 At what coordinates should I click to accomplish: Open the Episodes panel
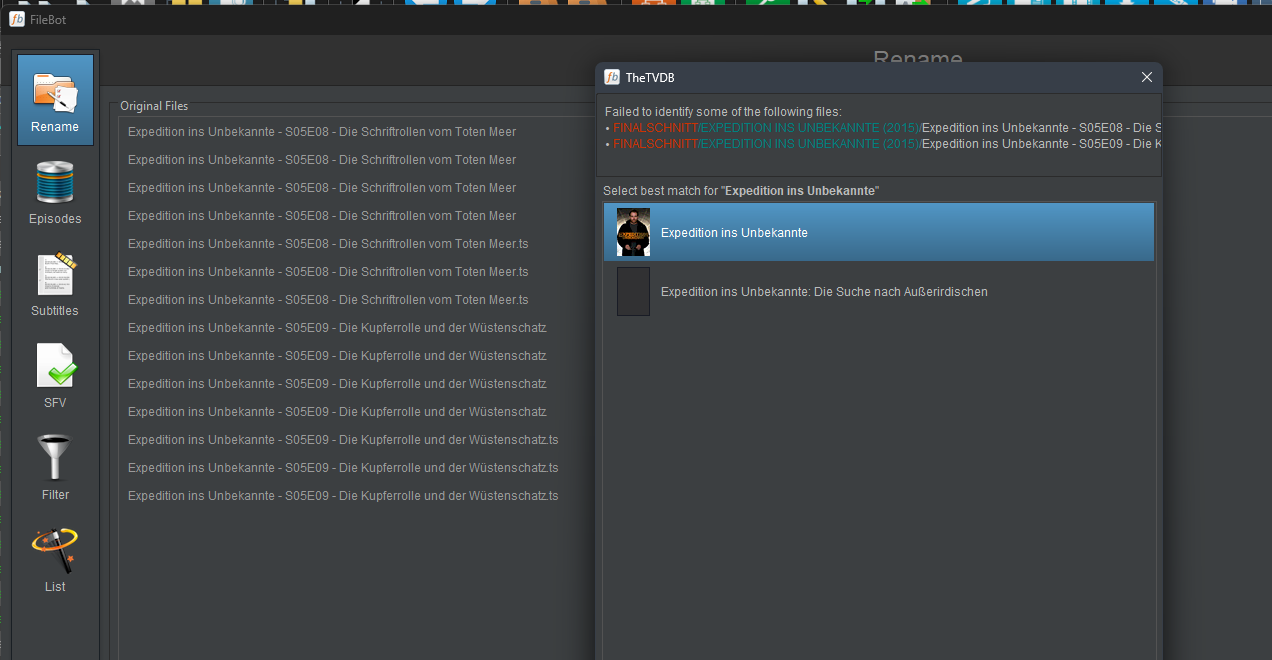[x=55, y=192]
